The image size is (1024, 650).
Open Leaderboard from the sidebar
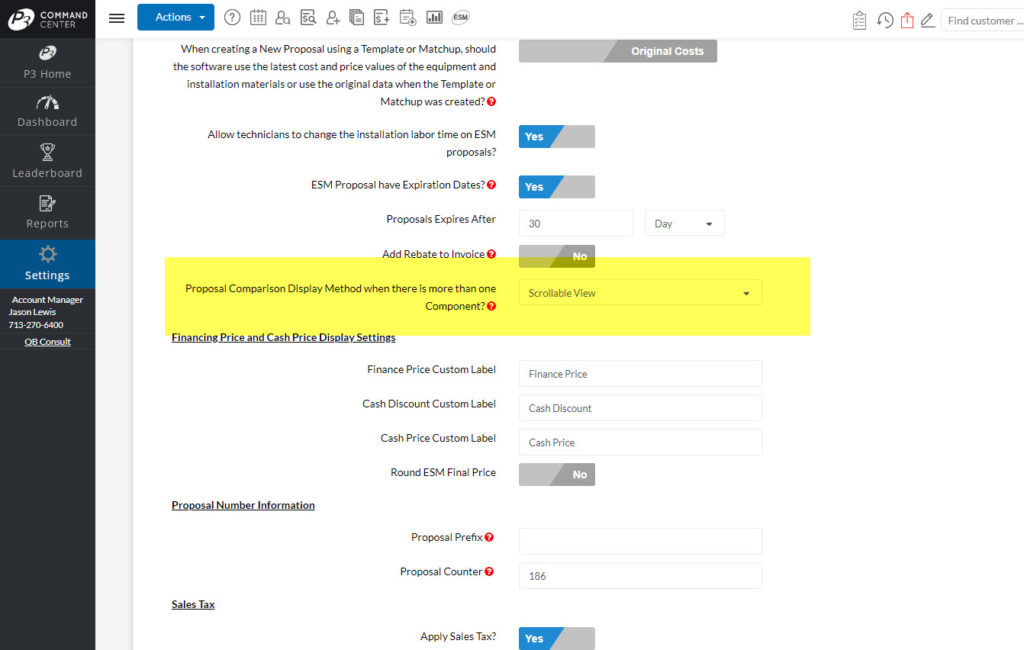pos(47,162)
